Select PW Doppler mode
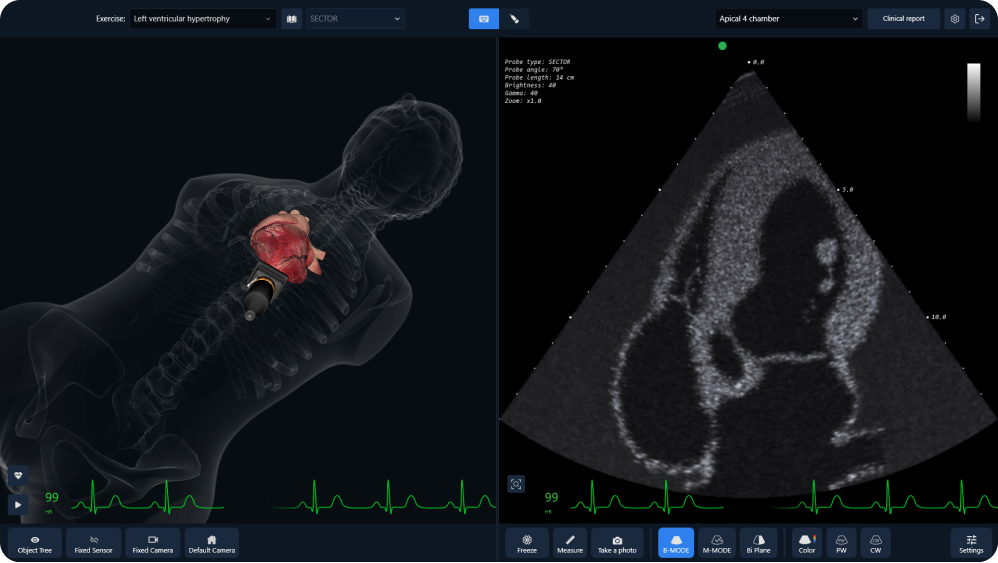The image size is (998, 563). (x=841, y=543)
